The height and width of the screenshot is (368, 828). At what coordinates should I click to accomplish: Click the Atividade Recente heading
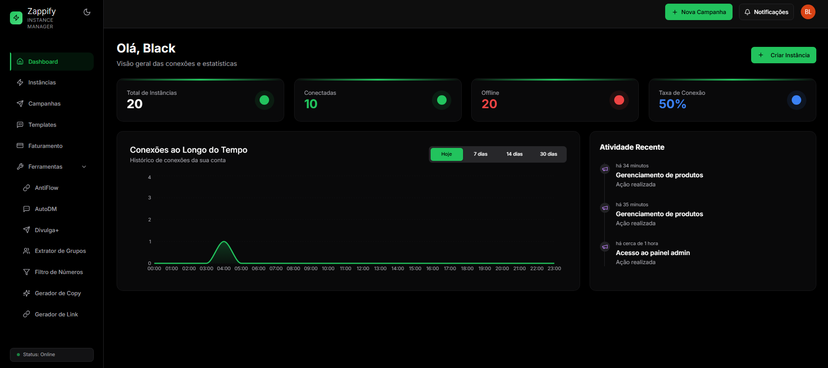point(632,147)
